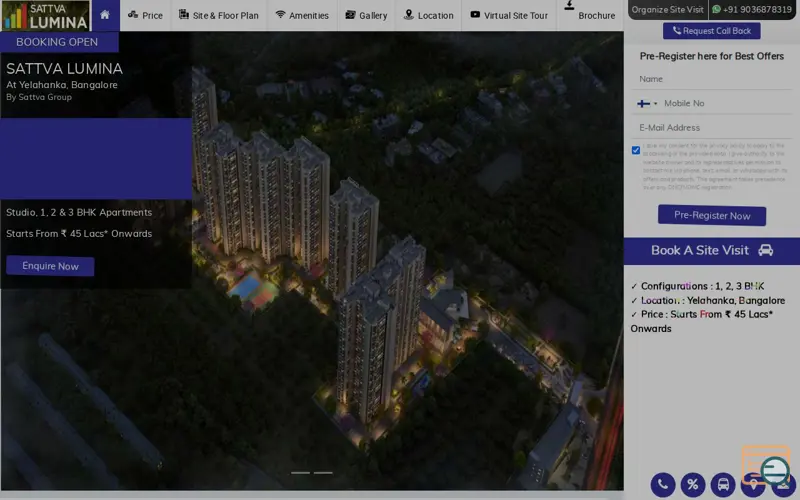Click the Site & Floor Plan building icon

click(184, 14)
